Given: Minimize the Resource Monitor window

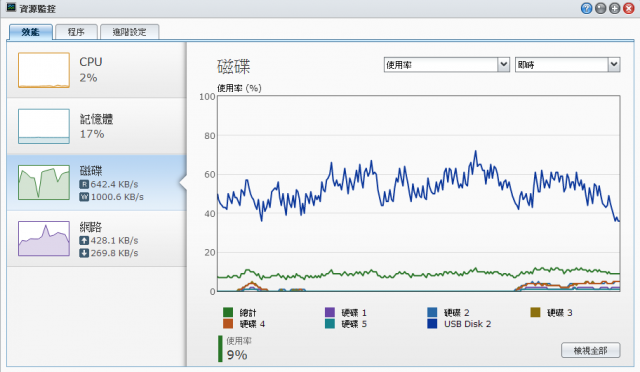Looking at the screenshot, I should pos(600,8).
